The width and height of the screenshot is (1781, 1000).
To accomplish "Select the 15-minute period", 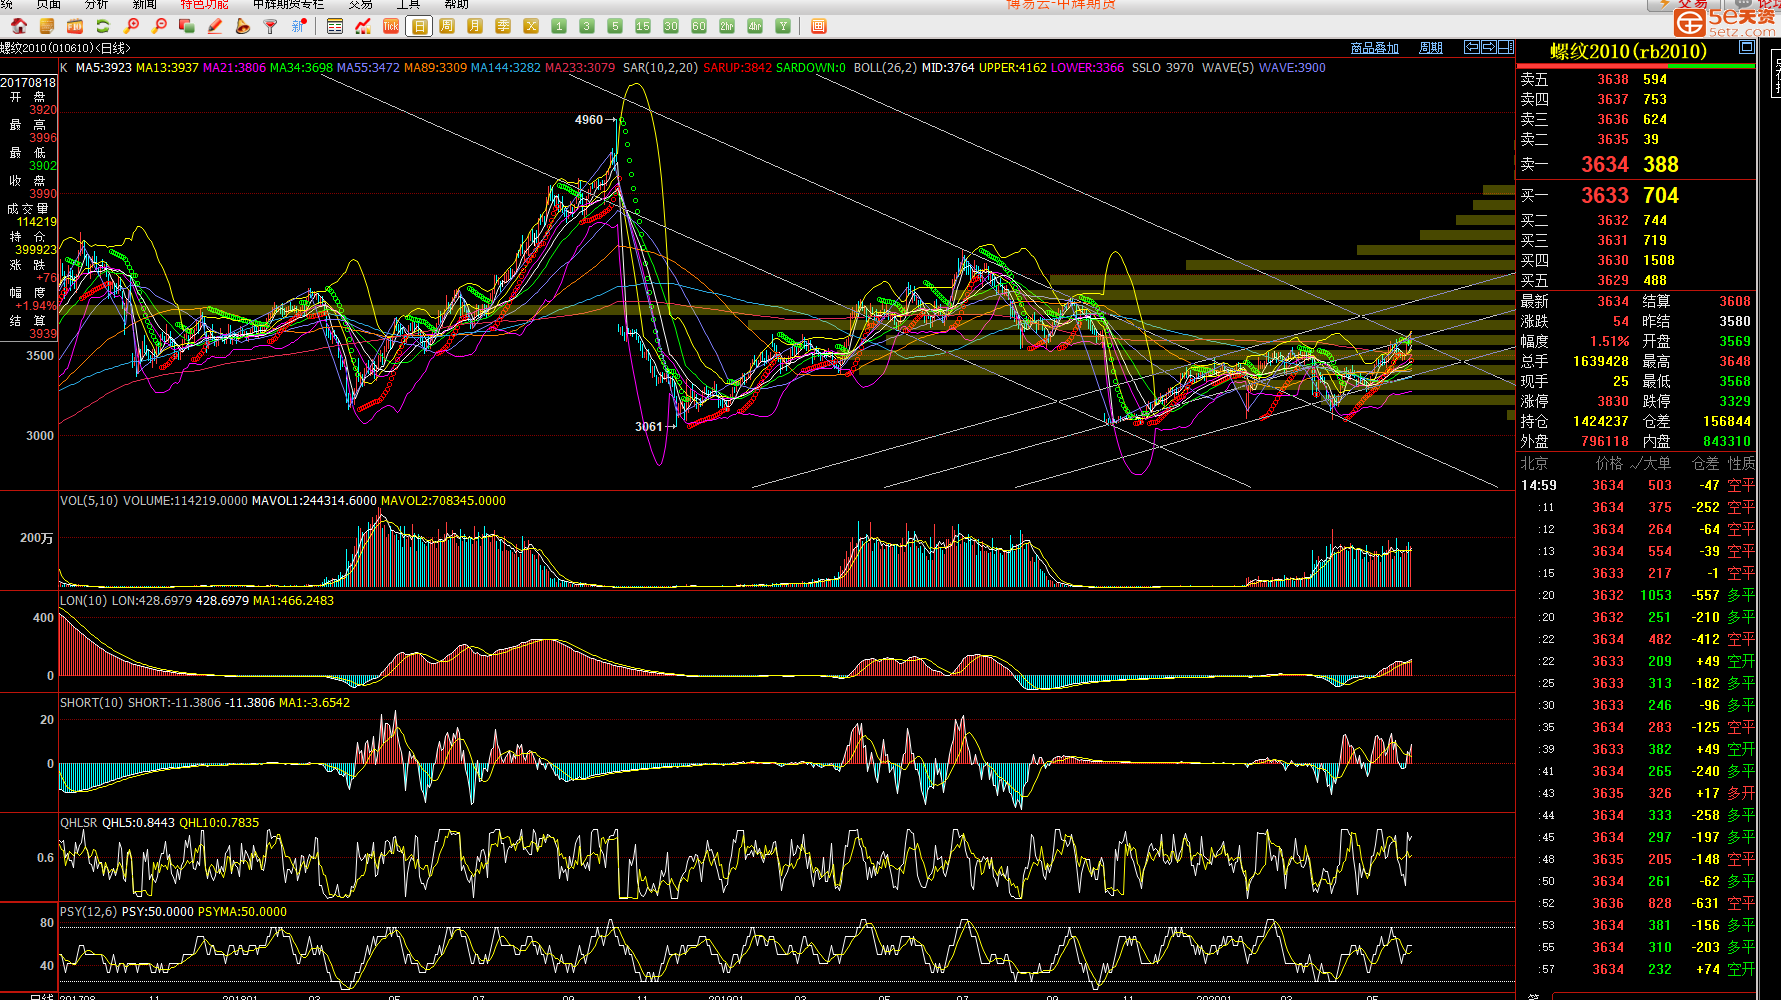I will (643, 27).
